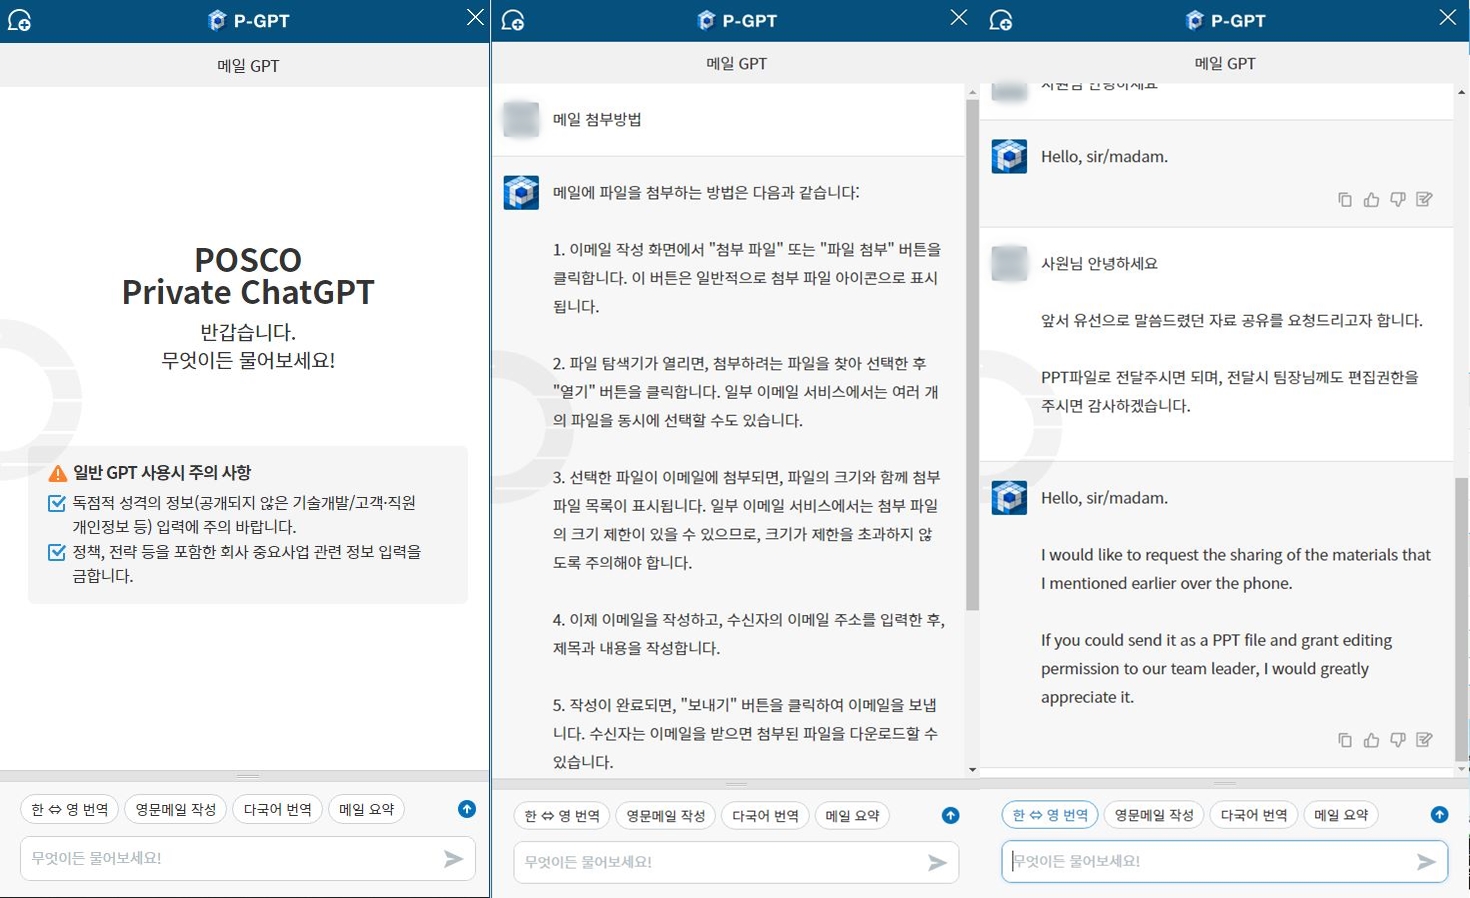Click 메일 GPT title in left panel

tap(248, 66)
